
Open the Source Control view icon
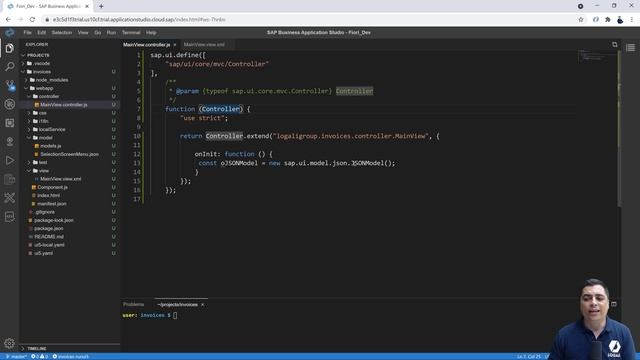coord(10,85)
